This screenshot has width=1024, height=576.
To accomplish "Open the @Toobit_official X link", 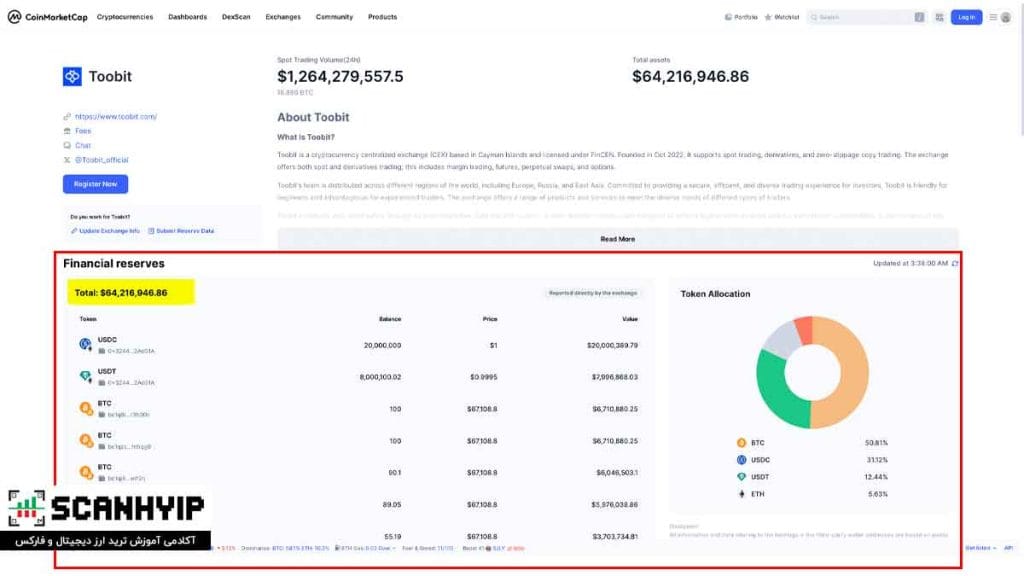I will pyautogui.click(x=101, y=159).
